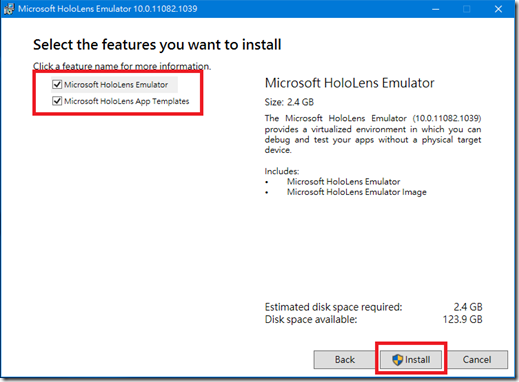Cancel the installation
Viewport: 519px width, 382px height.
point(477,359)
